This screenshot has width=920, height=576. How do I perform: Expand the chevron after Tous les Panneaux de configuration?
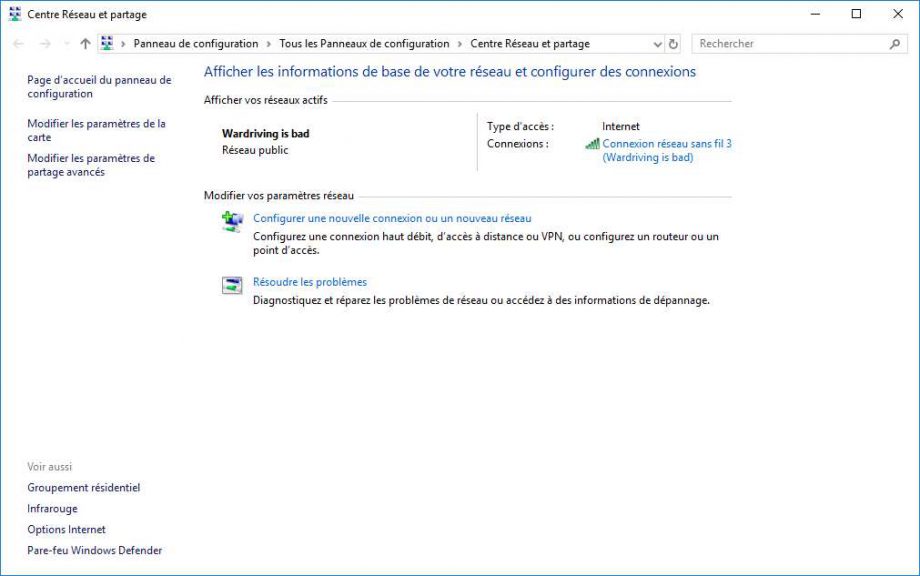(460, 44)
